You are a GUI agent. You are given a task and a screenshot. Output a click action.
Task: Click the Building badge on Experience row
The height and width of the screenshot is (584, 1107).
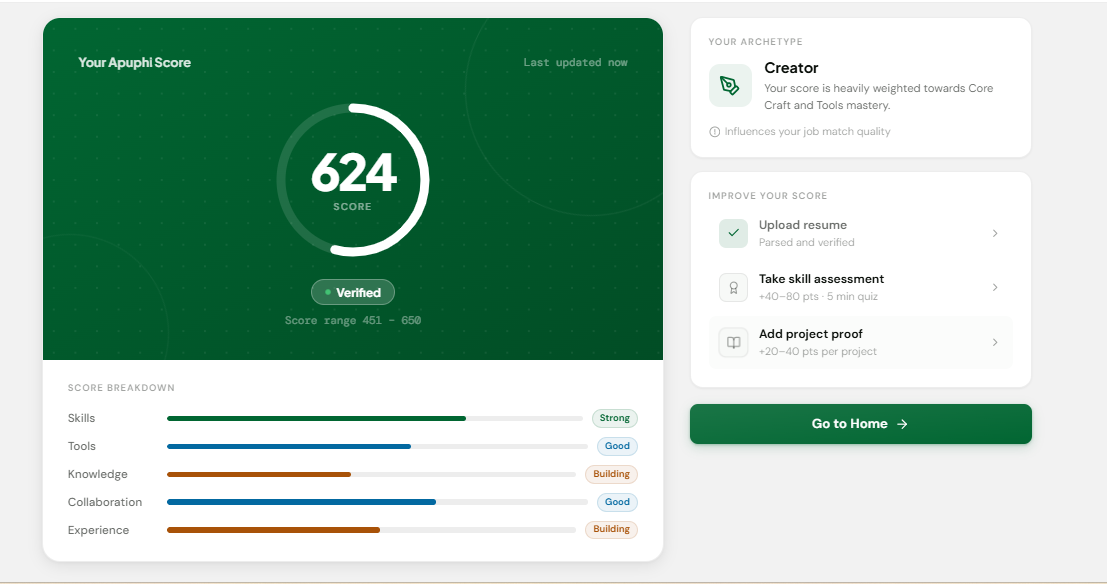coord(611,529)
